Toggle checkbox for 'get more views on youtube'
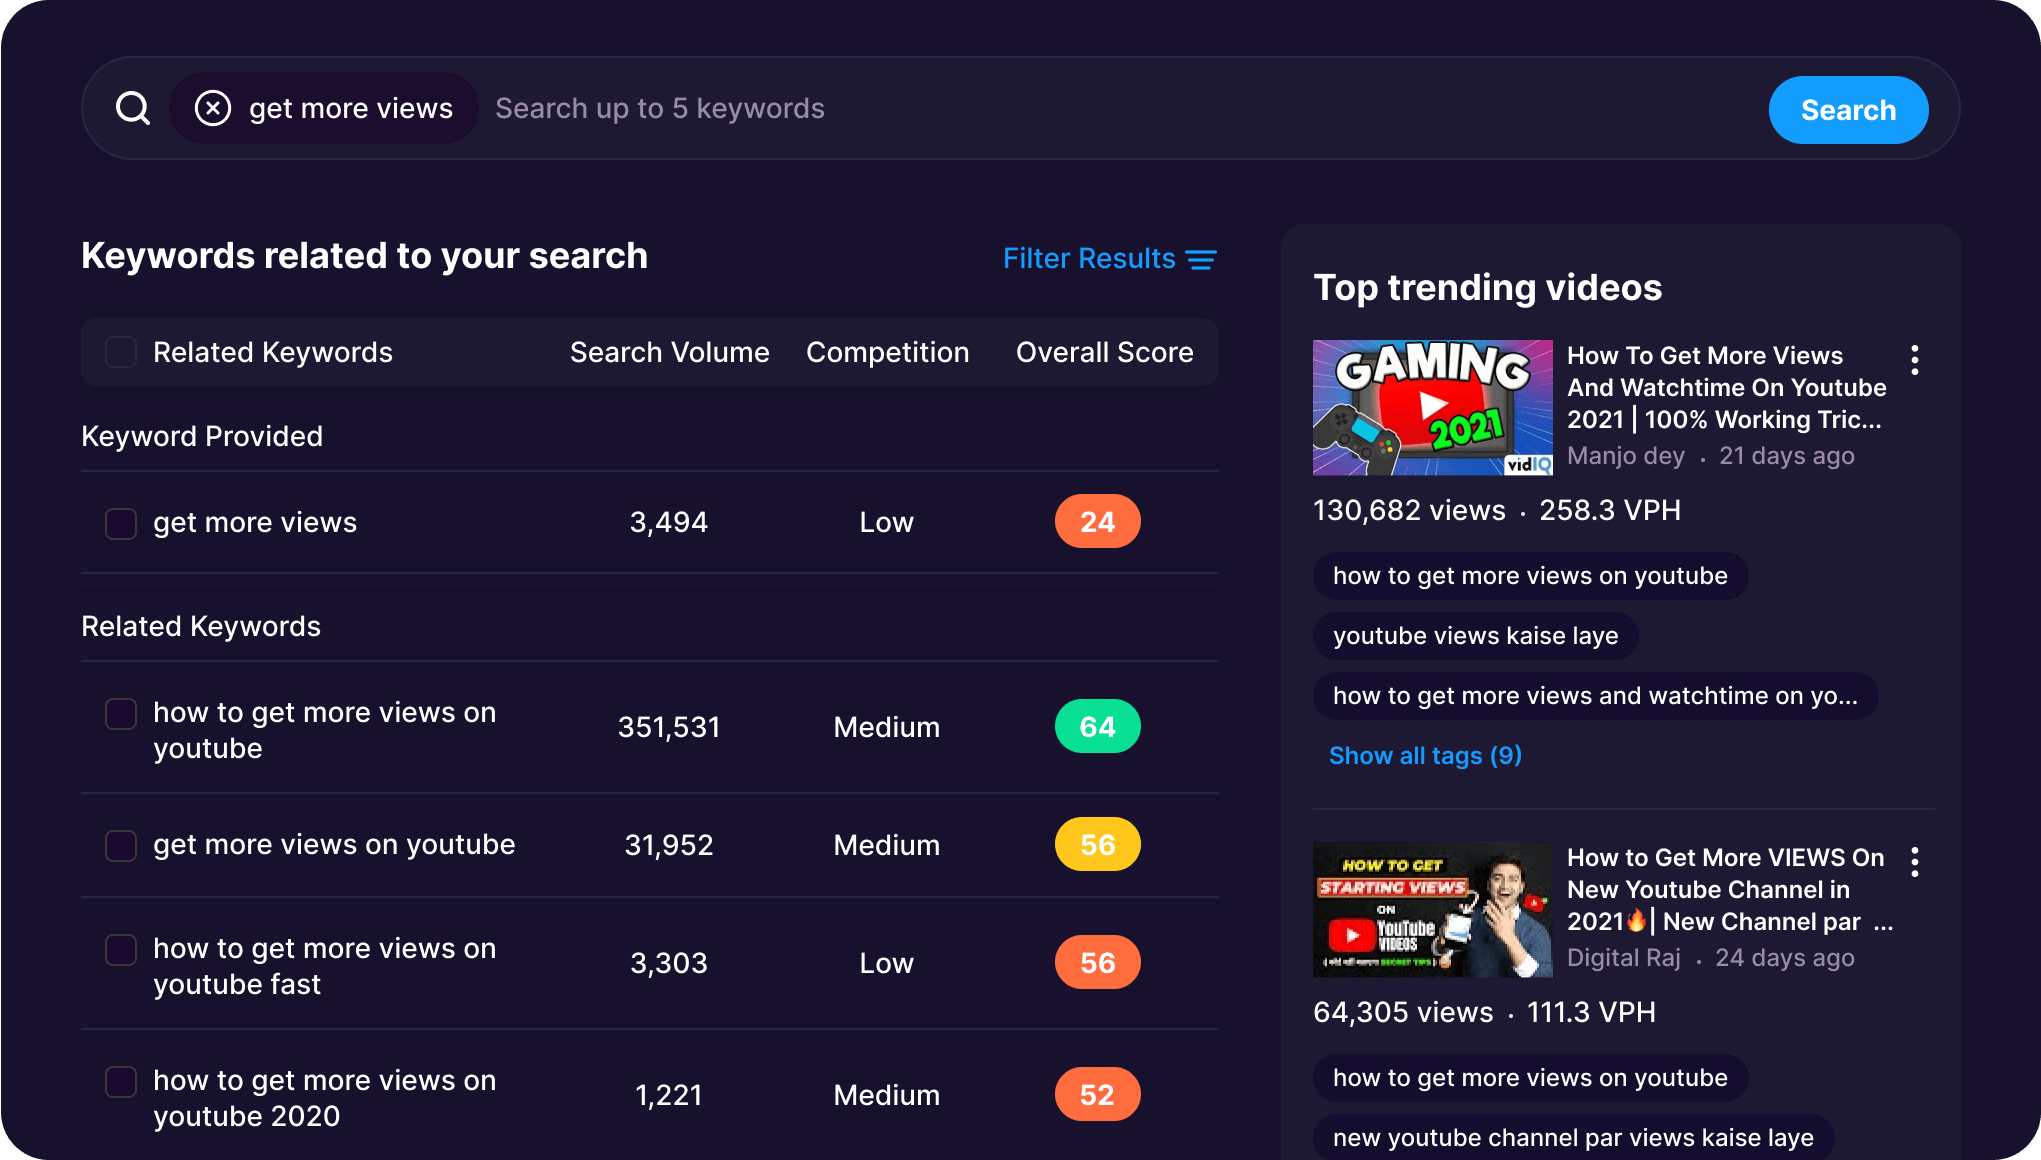Screen dimensions: 2041x1160 [x=121, y=843]
